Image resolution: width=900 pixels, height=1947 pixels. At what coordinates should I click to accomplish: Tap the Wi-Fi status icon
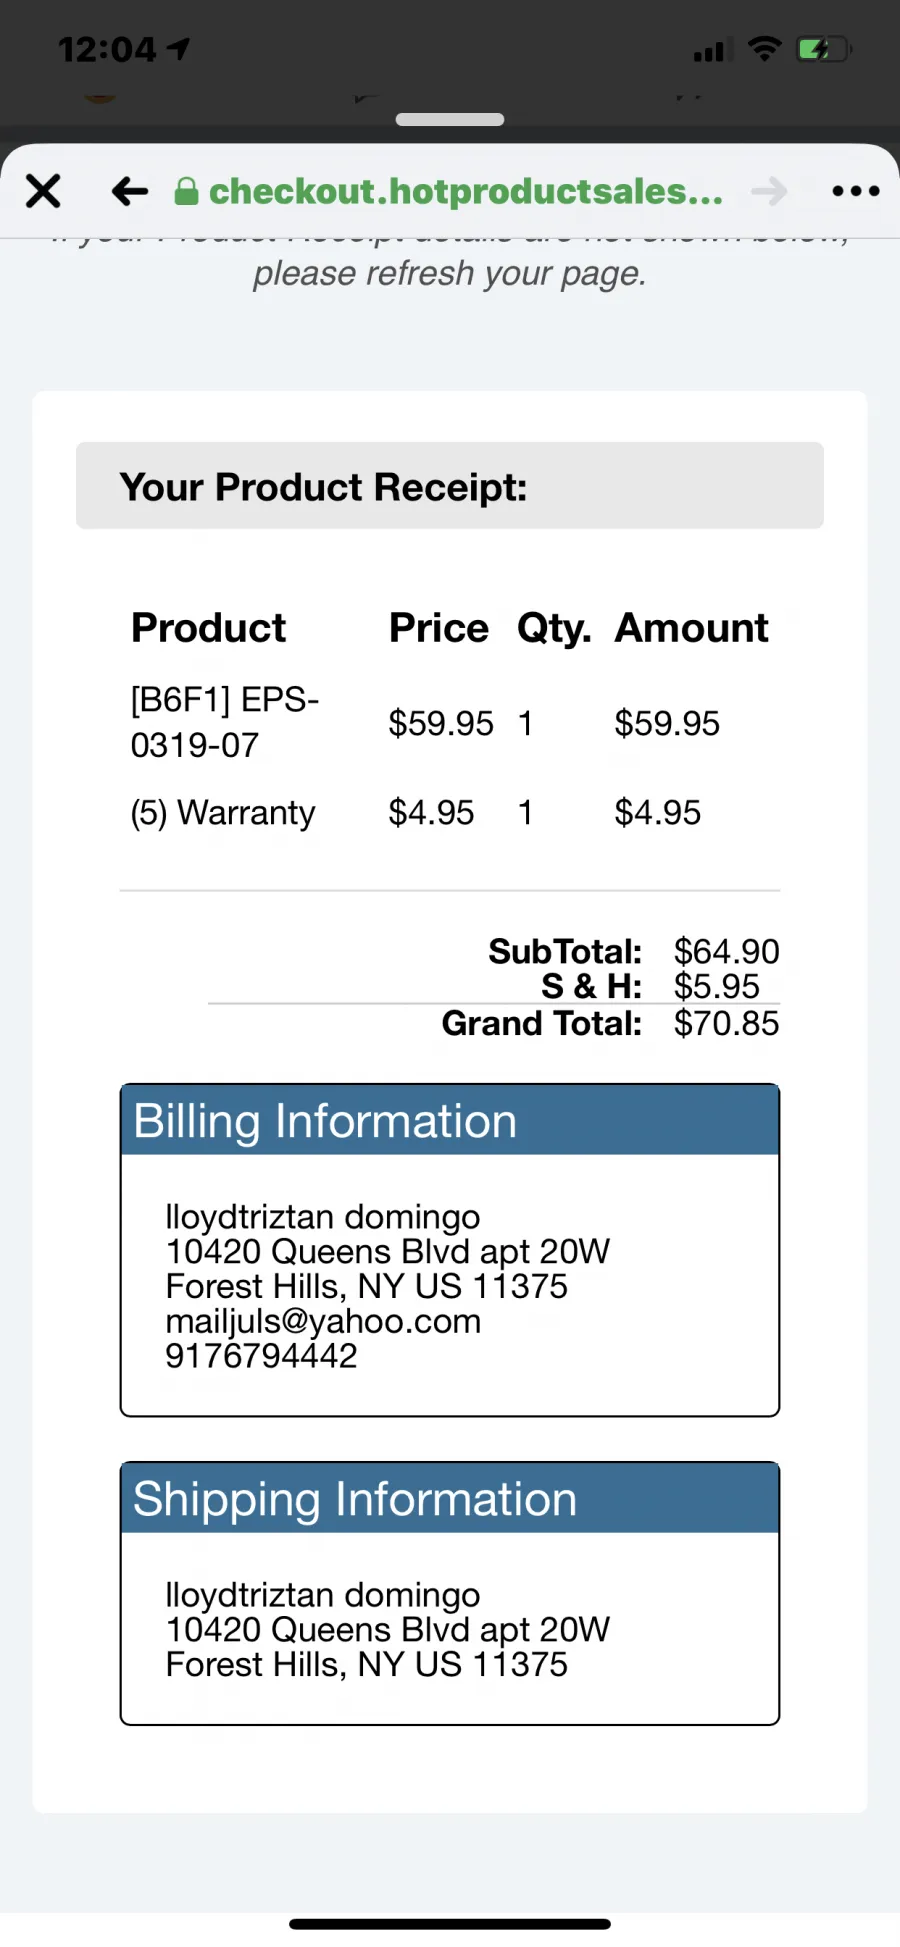[x=765, y=48]
